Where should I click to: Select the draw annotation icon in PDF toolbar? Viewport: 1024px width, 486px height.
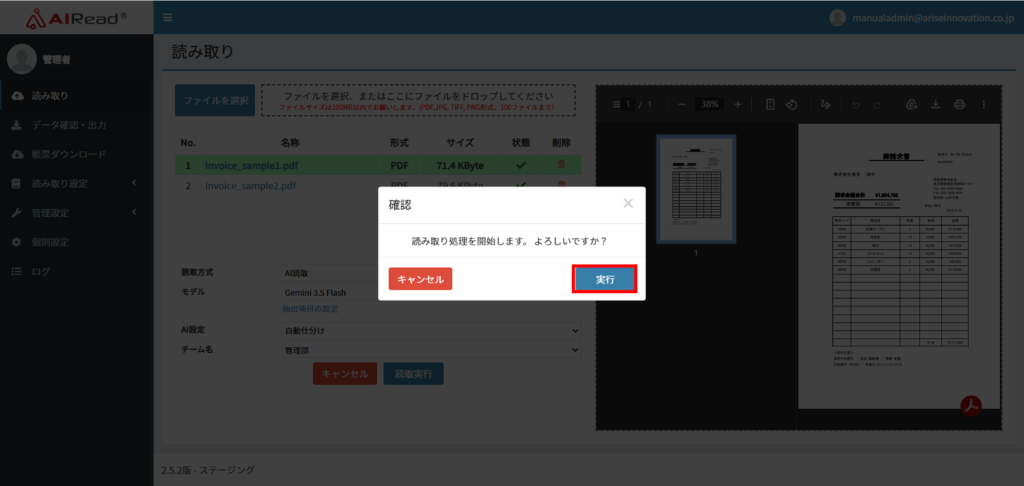click(825, 104)
